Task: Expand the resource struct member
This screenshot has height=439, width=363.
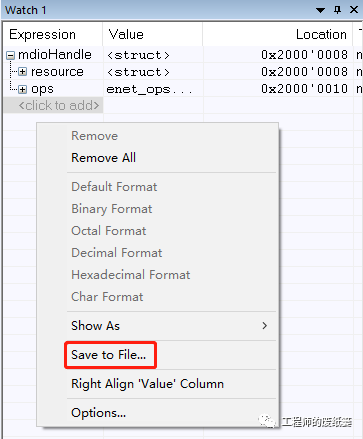Action: (22, 72)
